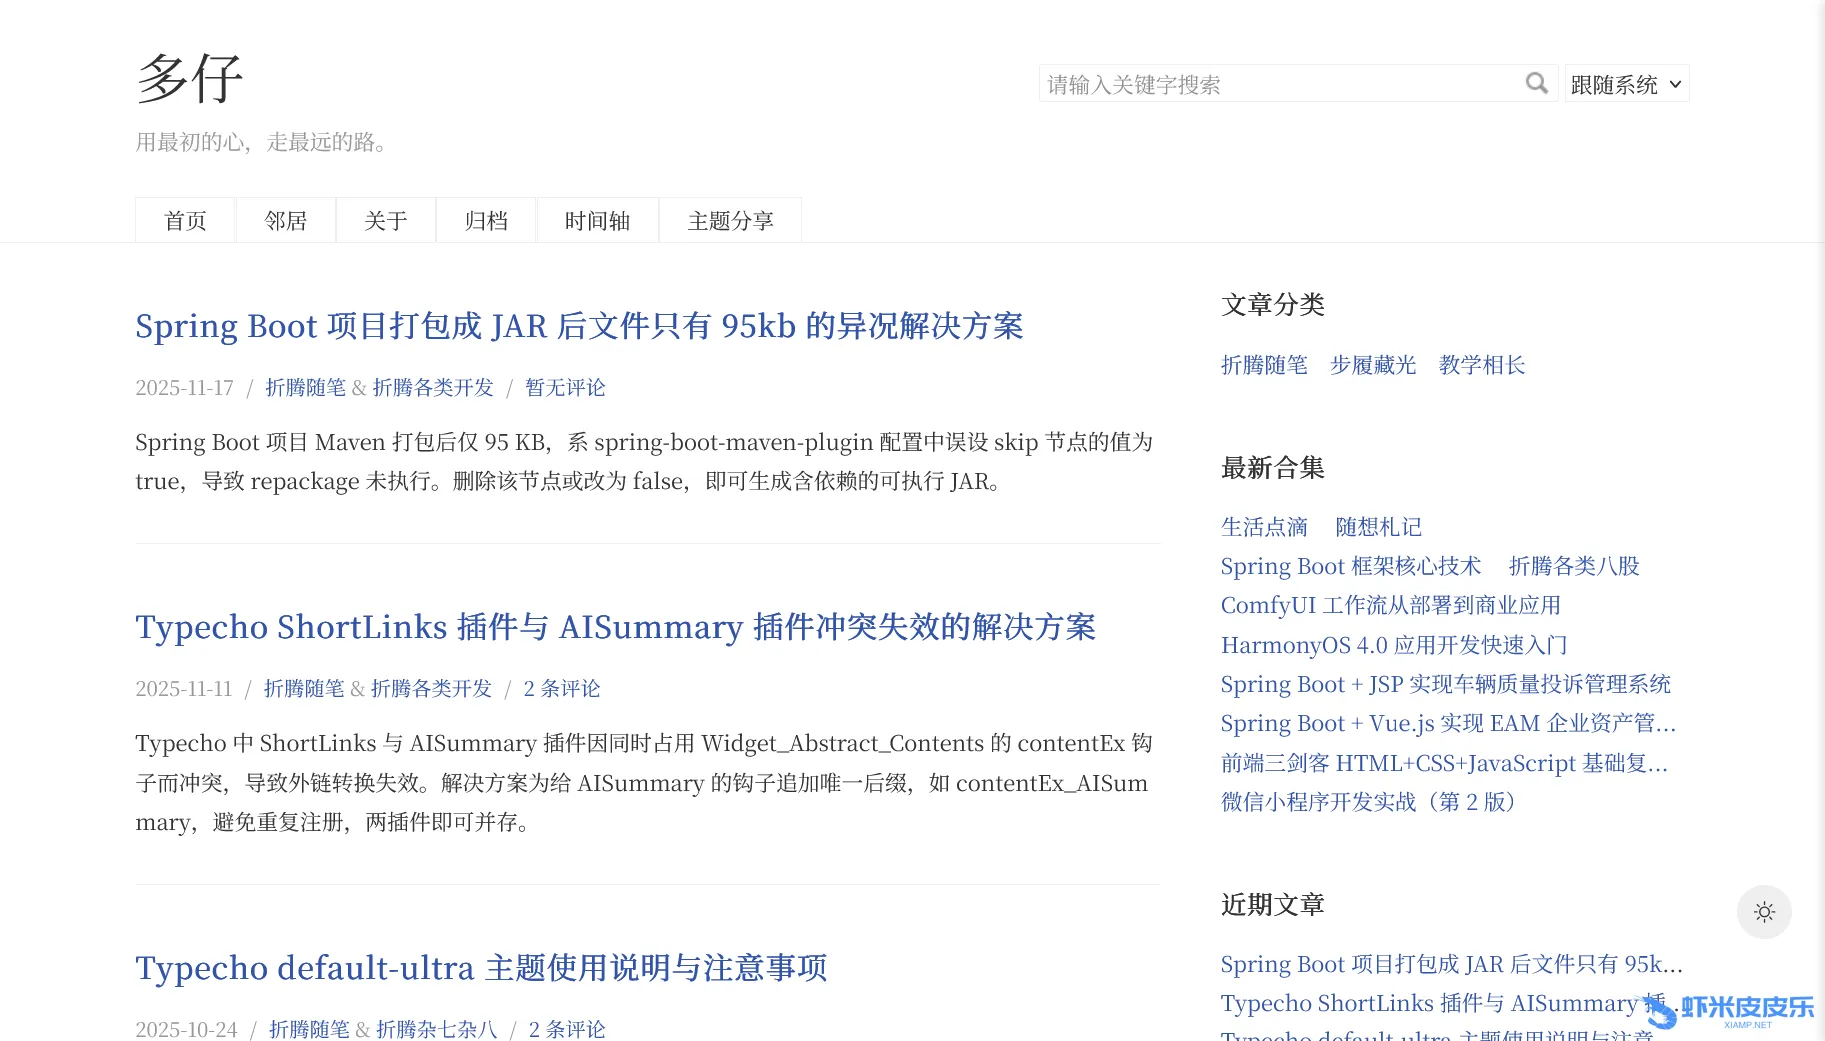Viewport: 1825px width, 1041px height.
Task: Open the 跟随系统 theme dropdown
Action: [x=1626, y=85]
